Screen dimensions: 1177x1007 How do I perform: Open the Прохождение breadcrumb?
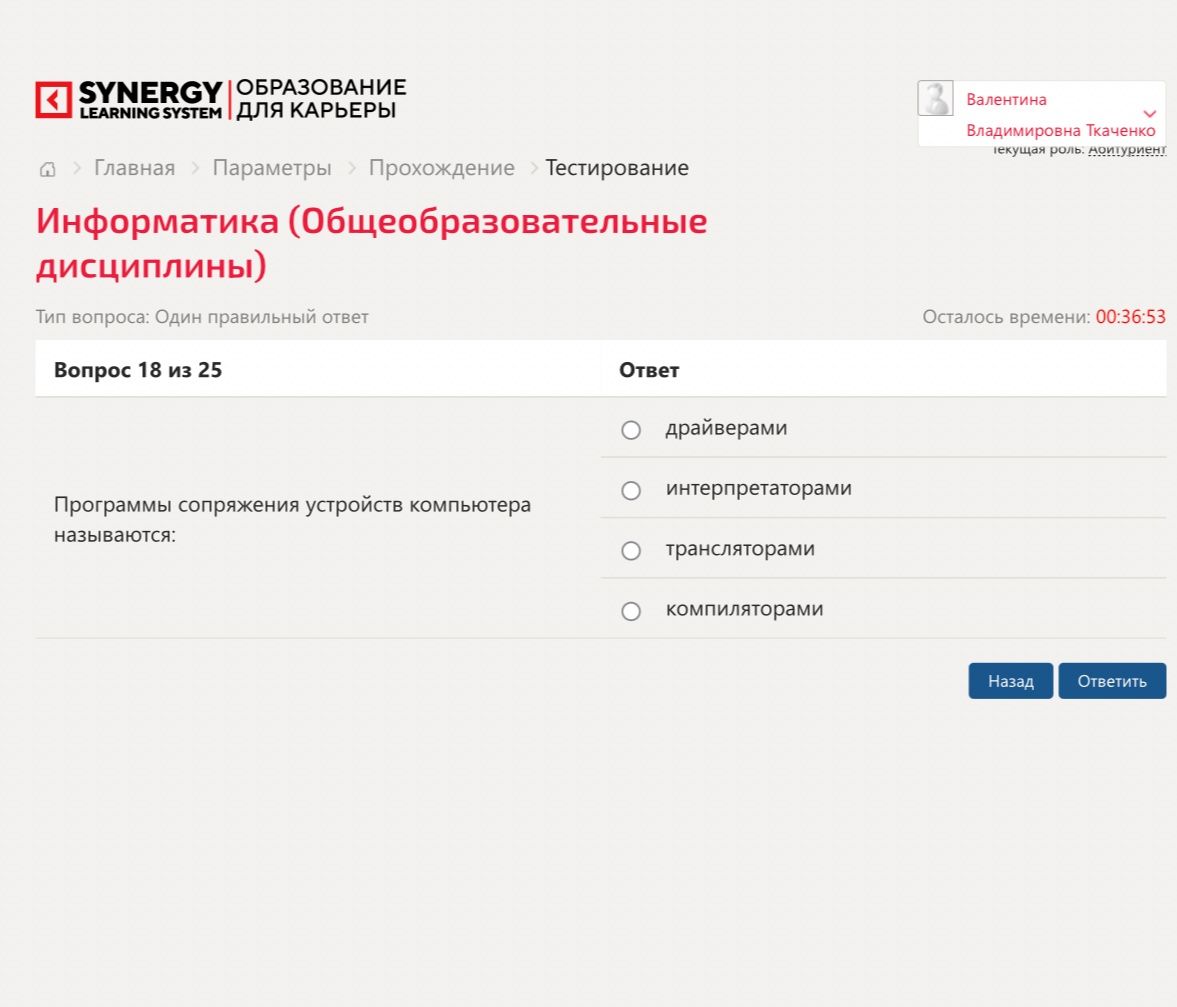441,168
